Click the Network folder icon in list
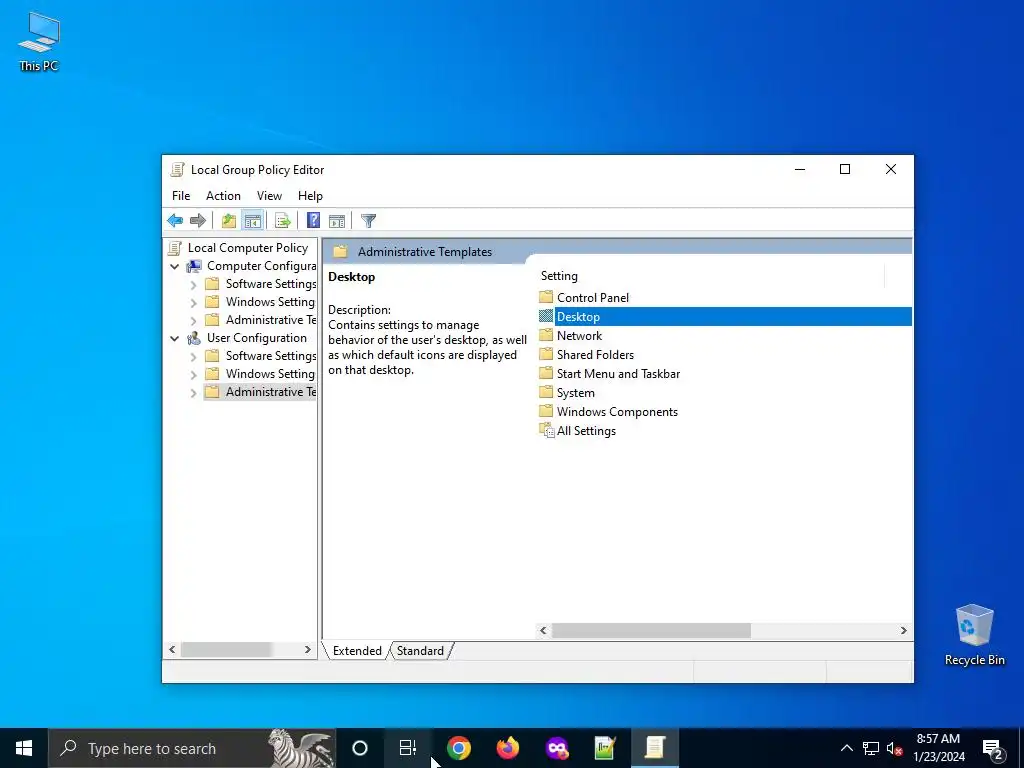This screenshot has height=768, width=1024. pos(546,335)
